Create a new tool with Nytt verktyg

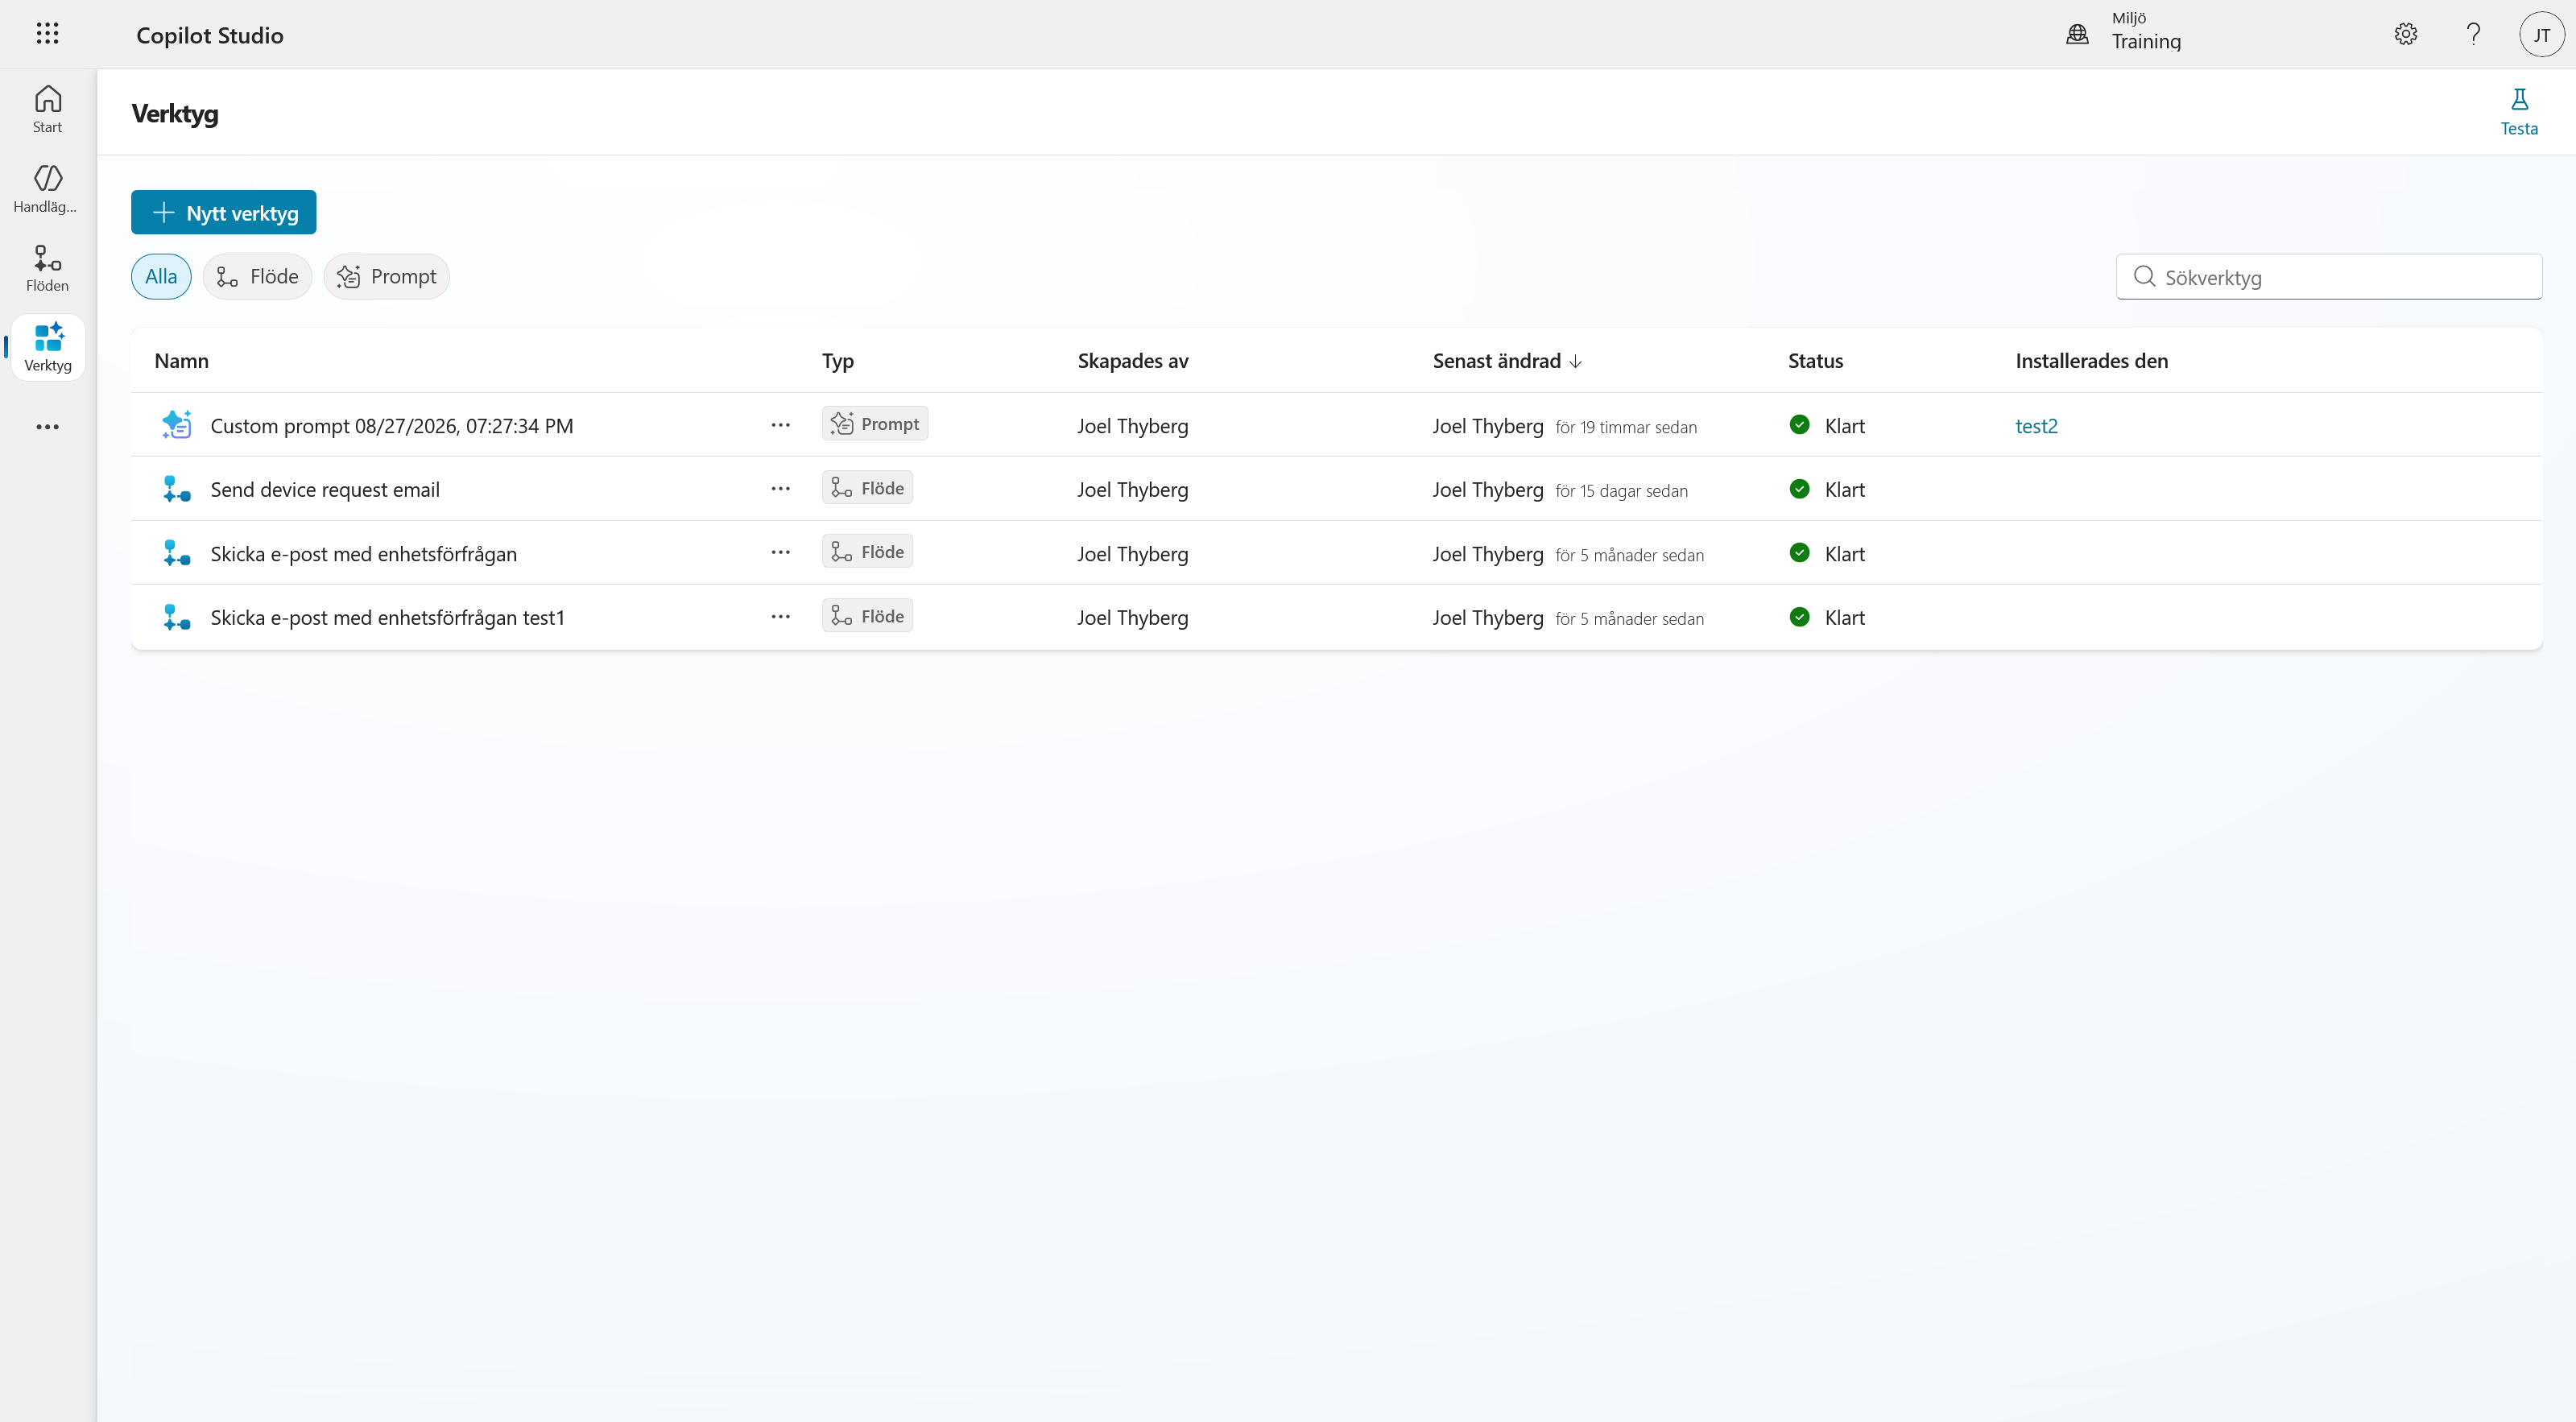(223, 212)
